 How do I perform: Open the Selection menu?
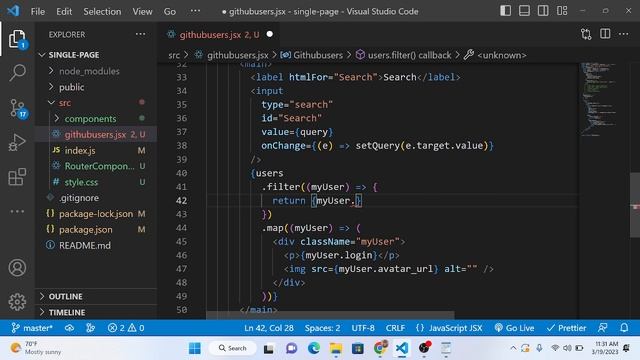pos(102,11)
